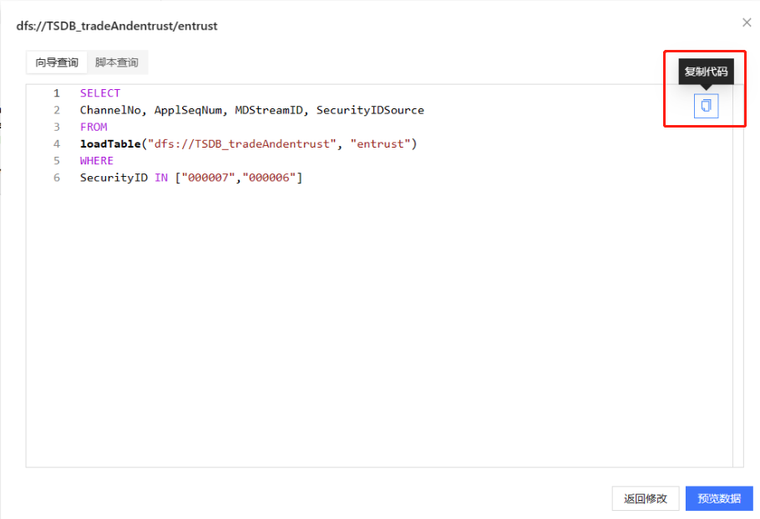Click line number 1 in the gutter

pos(57,93)
